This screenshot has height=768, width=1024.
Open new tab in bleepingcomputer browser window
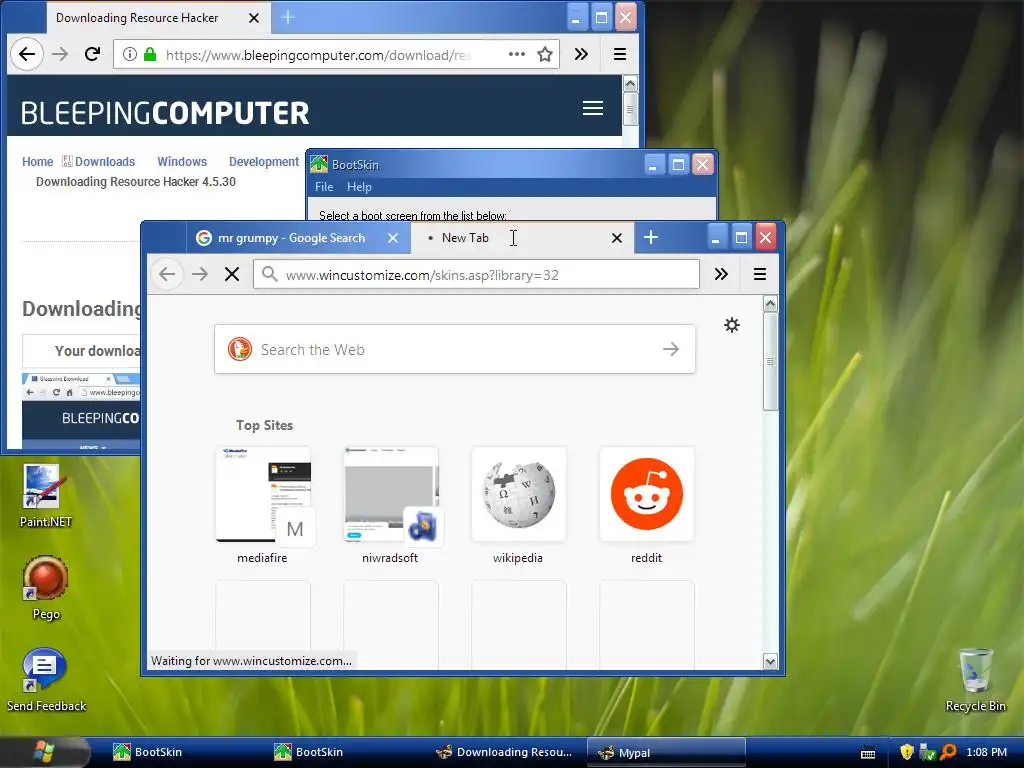[288, 18]
